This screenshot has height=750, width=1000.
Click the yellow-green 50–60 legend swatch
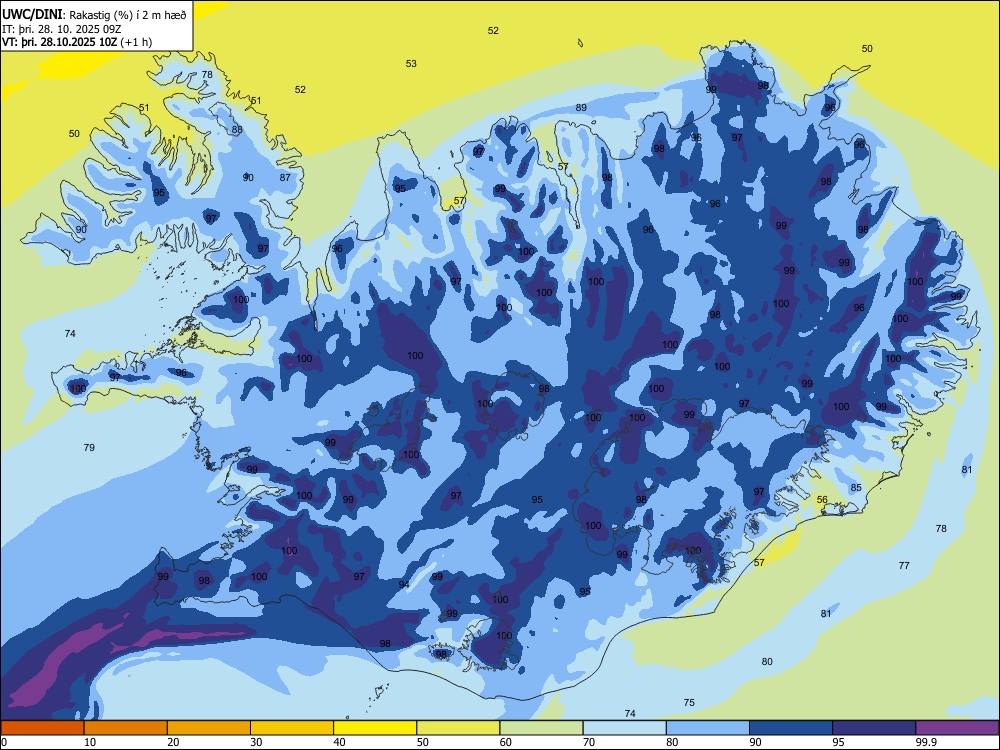[459, 728]
